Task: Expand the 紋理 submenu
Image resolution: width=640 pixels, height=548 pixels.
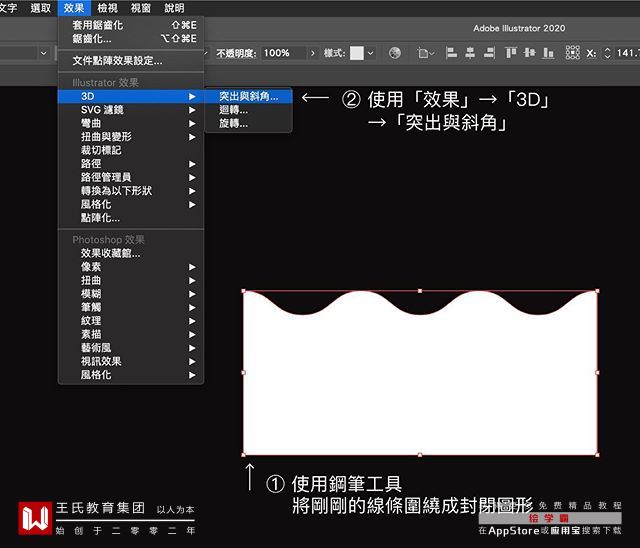Action: pyautogui.click(x=131, y=321)
